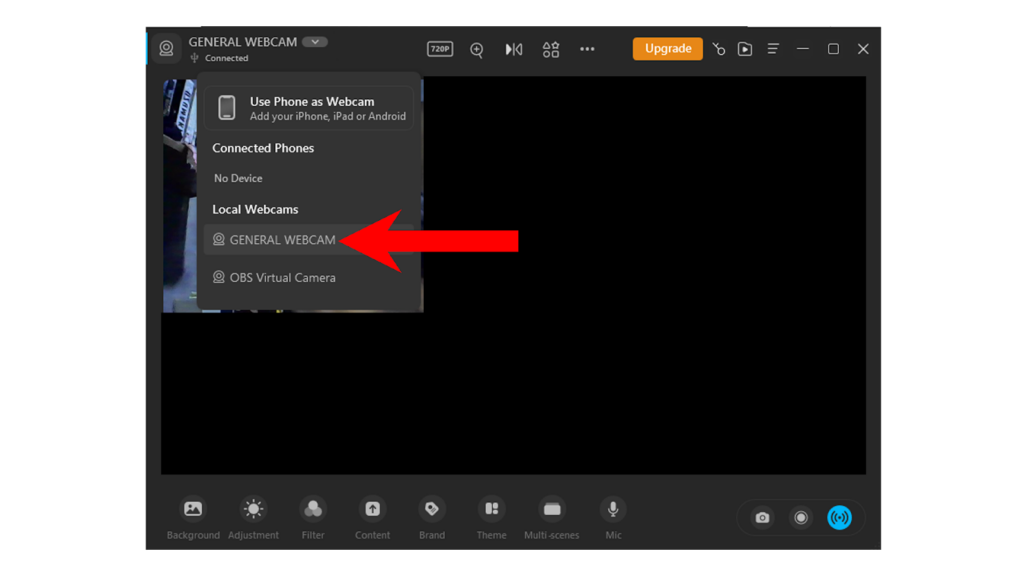Select Use Phone as Webcam option
The height and width of the screenshot is (576, 1024).
[x=309, y=108]
